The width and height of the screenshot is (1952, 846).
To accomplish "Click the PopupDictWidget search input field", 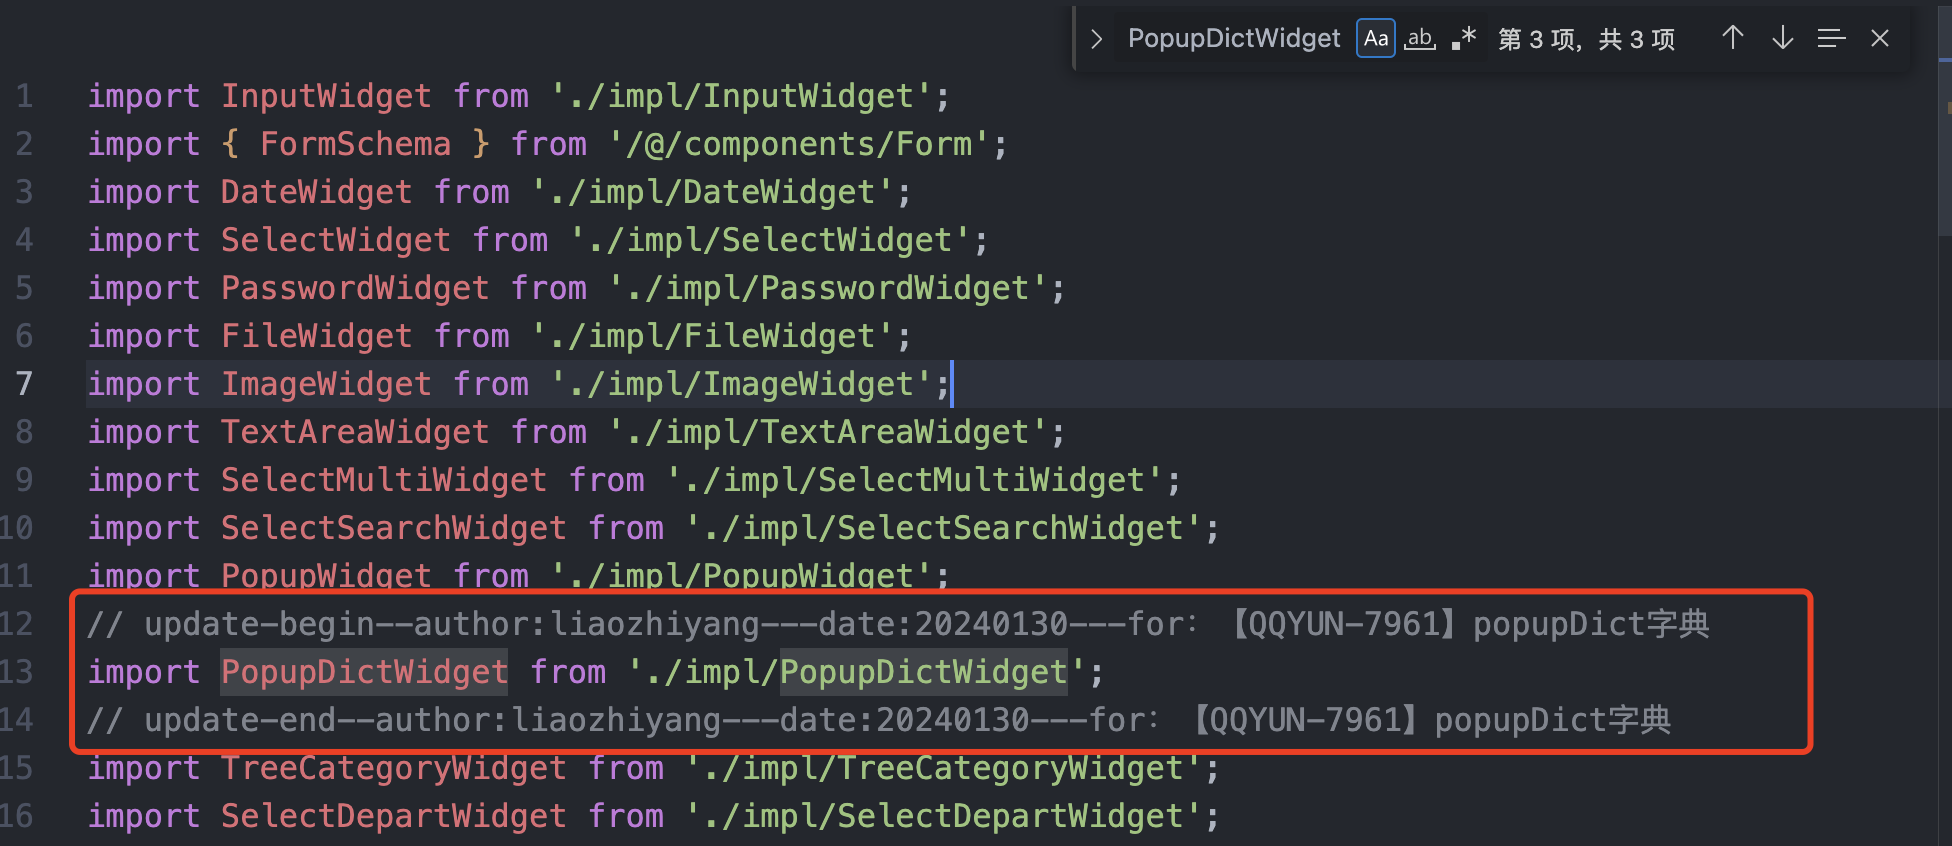I will coord(1234,39).
